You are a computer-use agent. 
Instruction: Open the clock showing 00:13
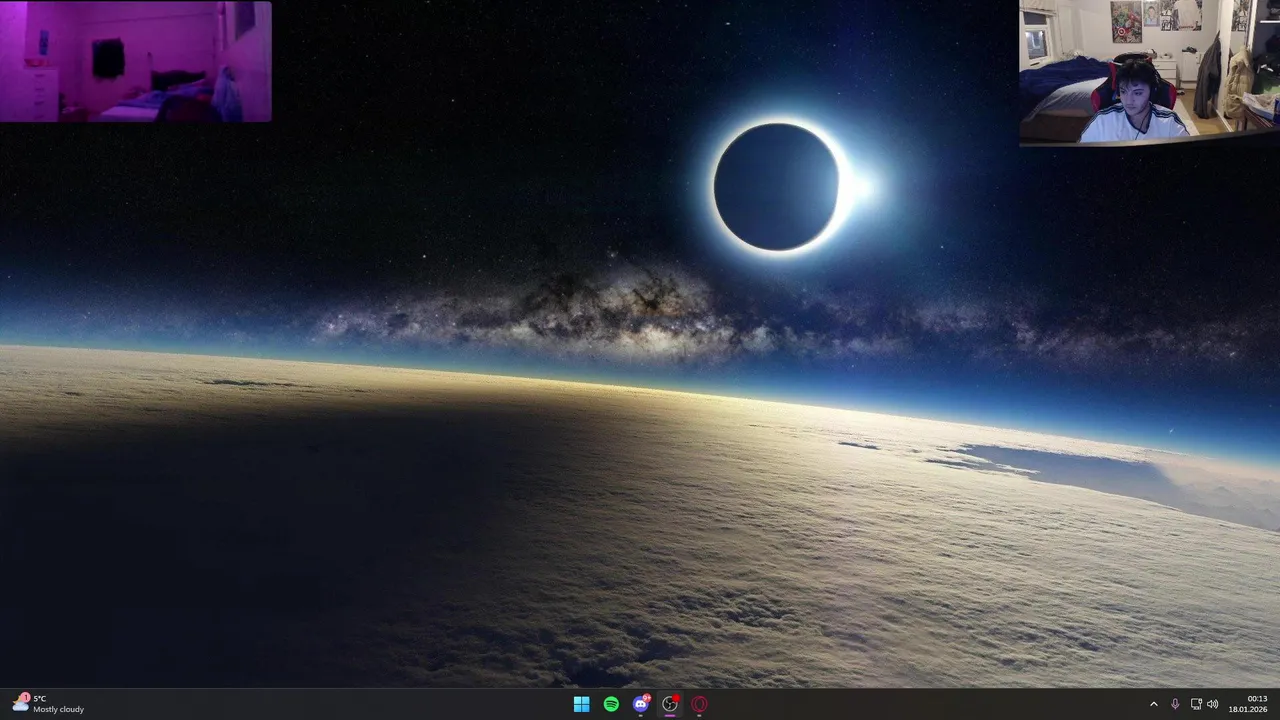click(1248, 704)
